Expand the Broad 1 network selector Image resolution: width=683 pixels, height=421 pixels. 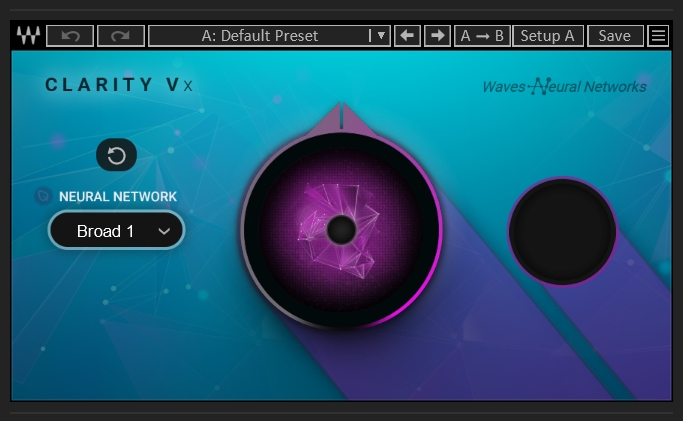116,230
